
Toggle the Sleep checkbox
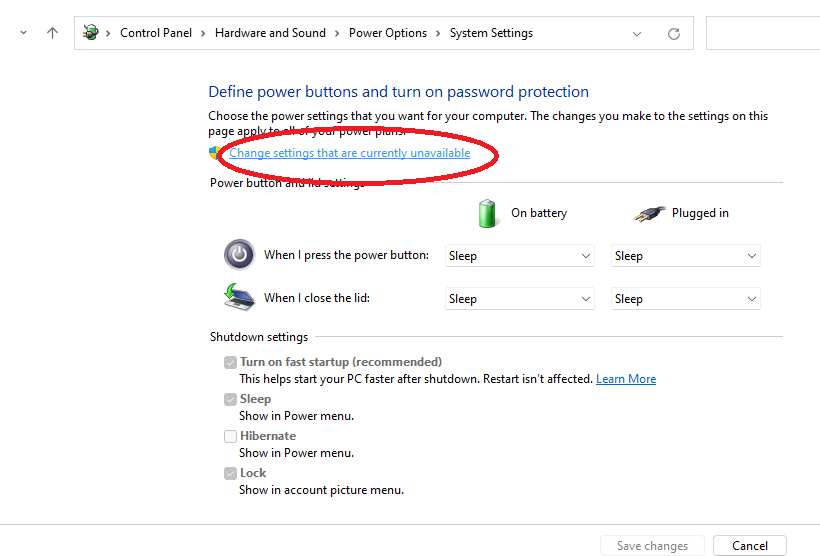tap(230, 399)
